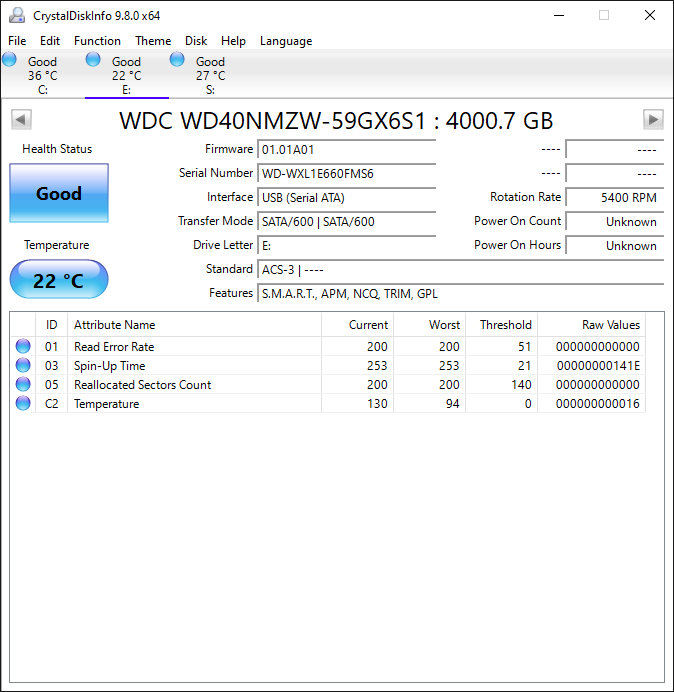Click the Power On Hours Unknown field
Image resolution: width=674 pixels, height=692 pixels.
615,245
